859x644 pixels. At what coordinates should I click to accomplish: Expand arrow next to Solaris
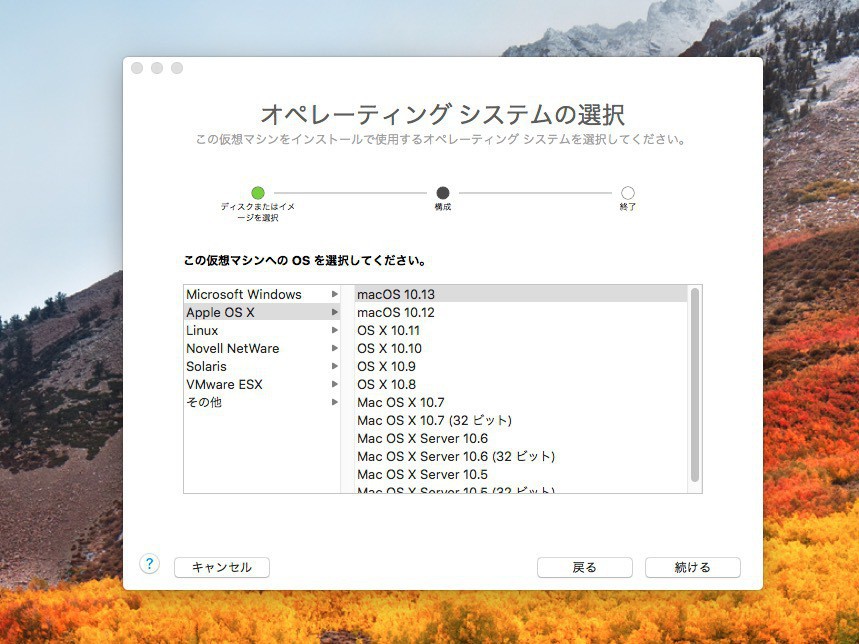coord(334,366)
